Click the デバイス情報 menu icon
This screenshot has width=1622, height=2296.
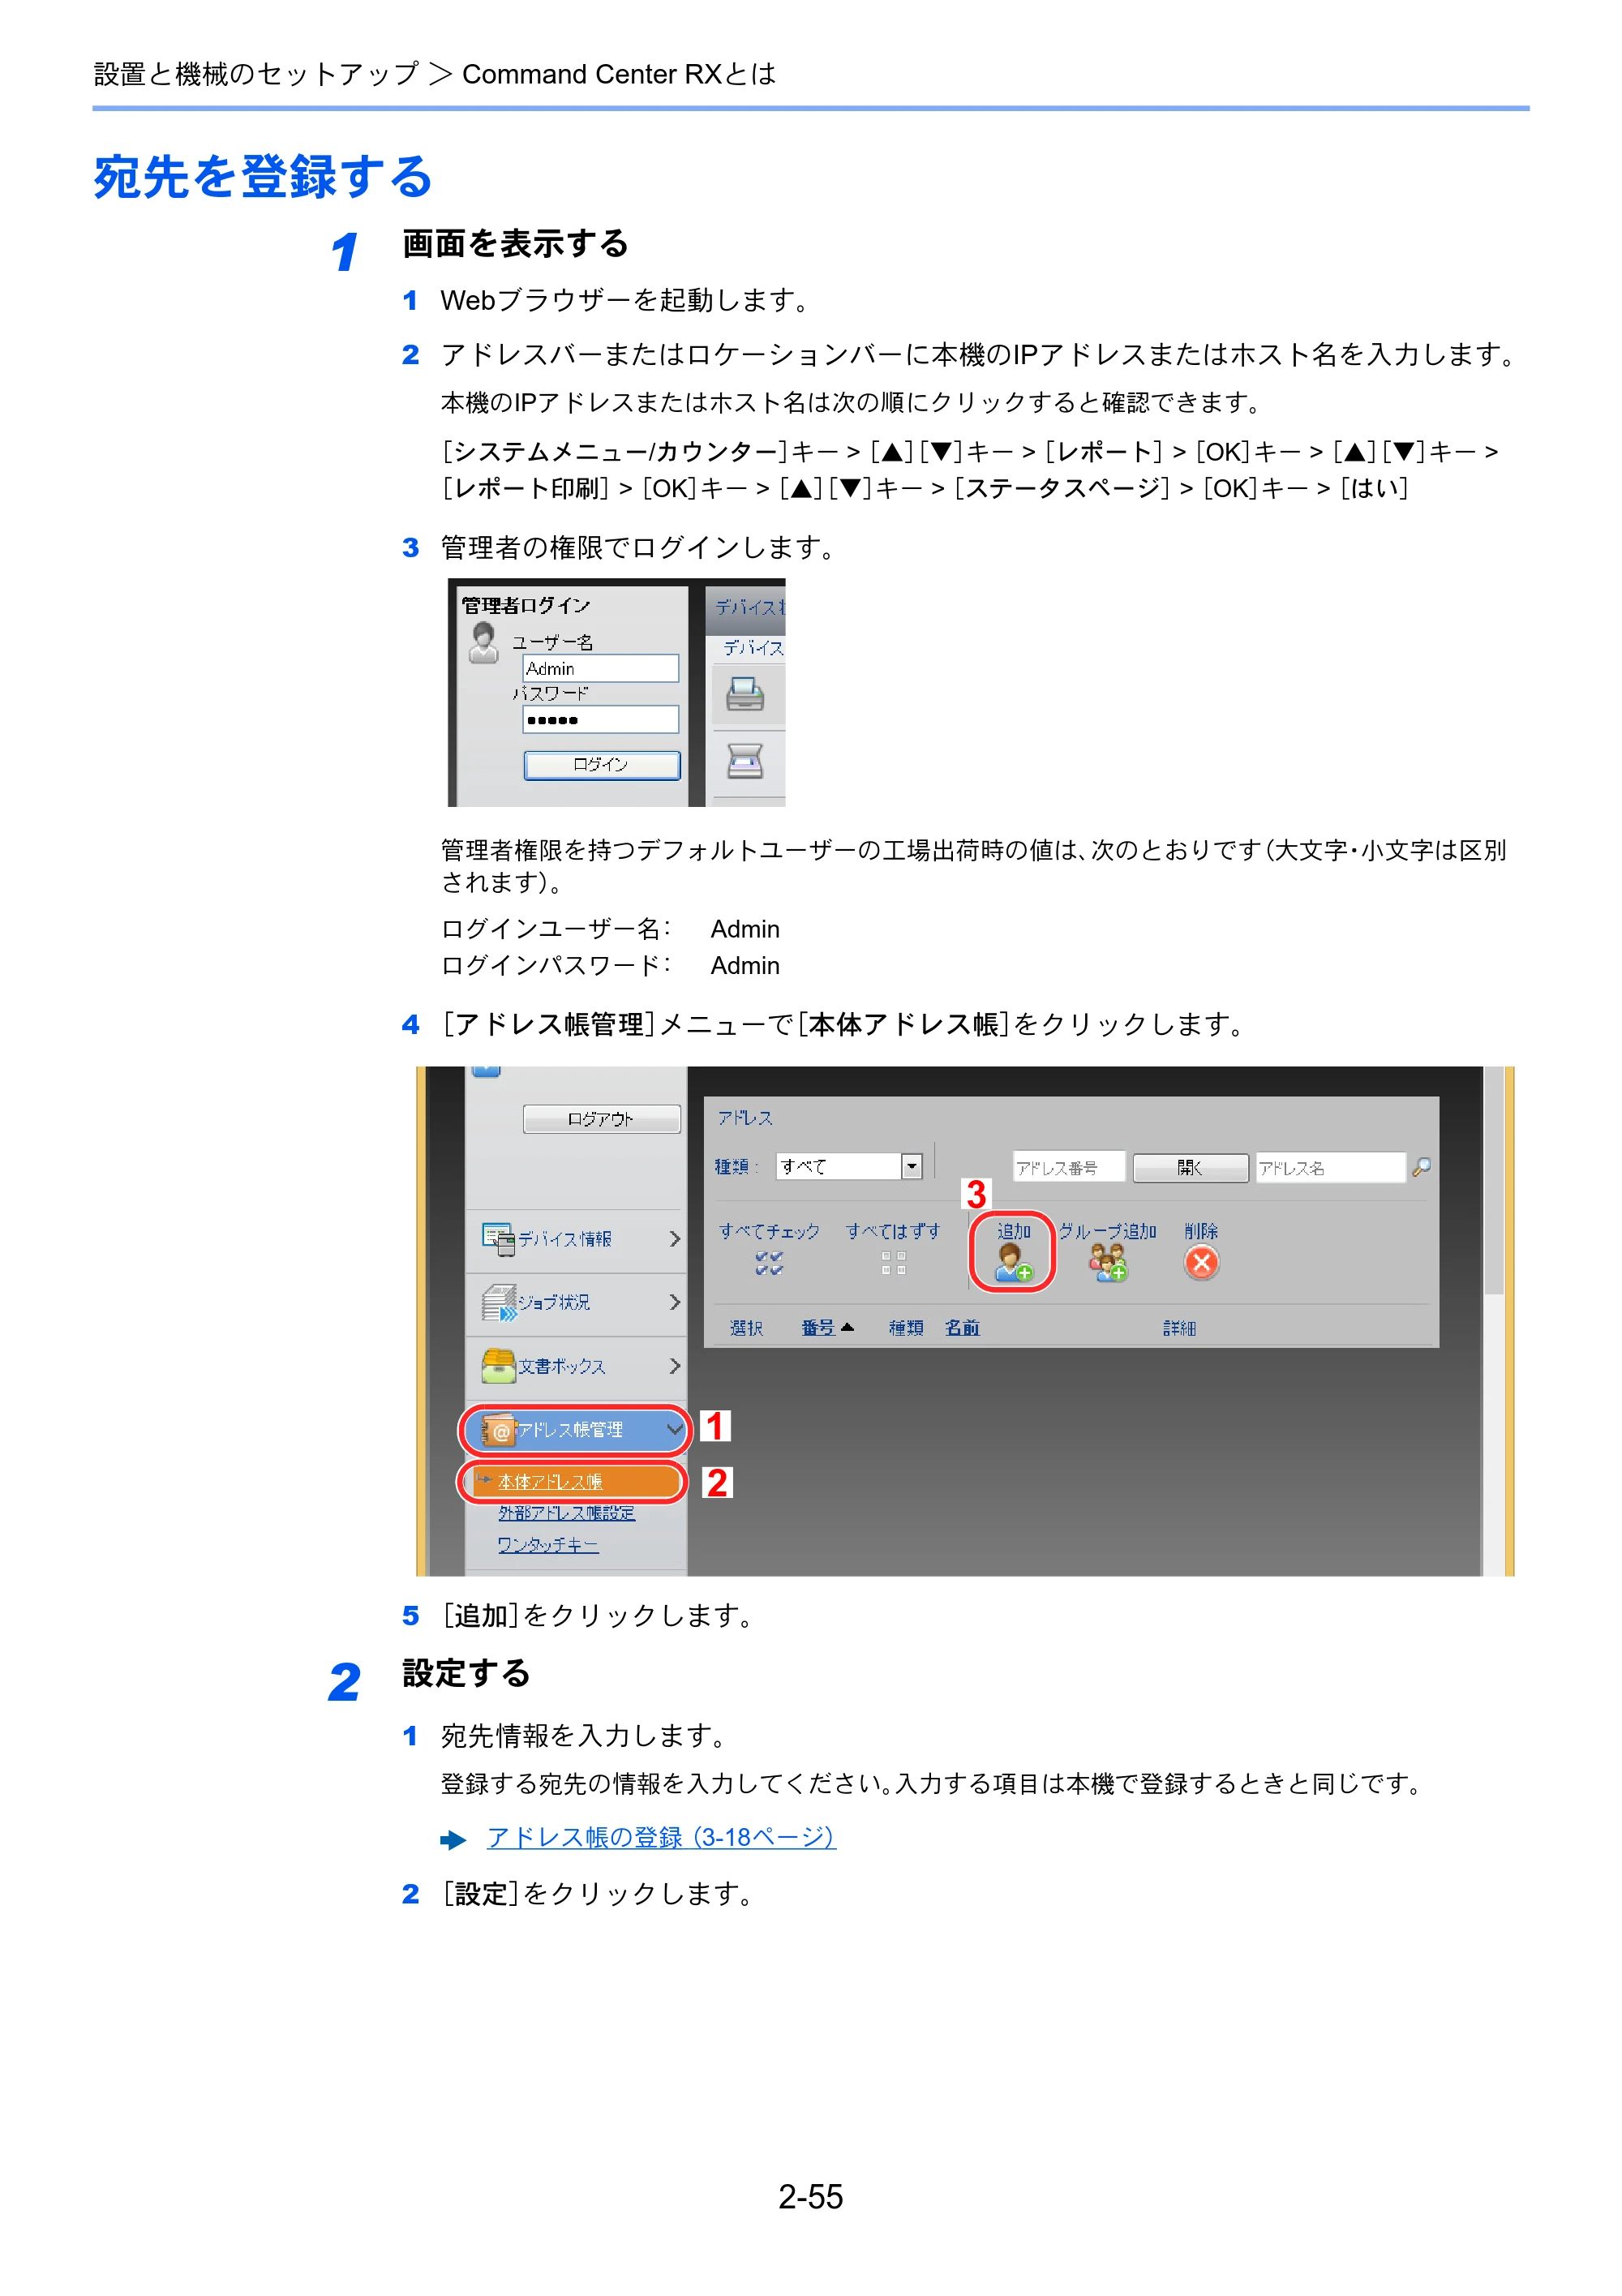(498, 1239)
